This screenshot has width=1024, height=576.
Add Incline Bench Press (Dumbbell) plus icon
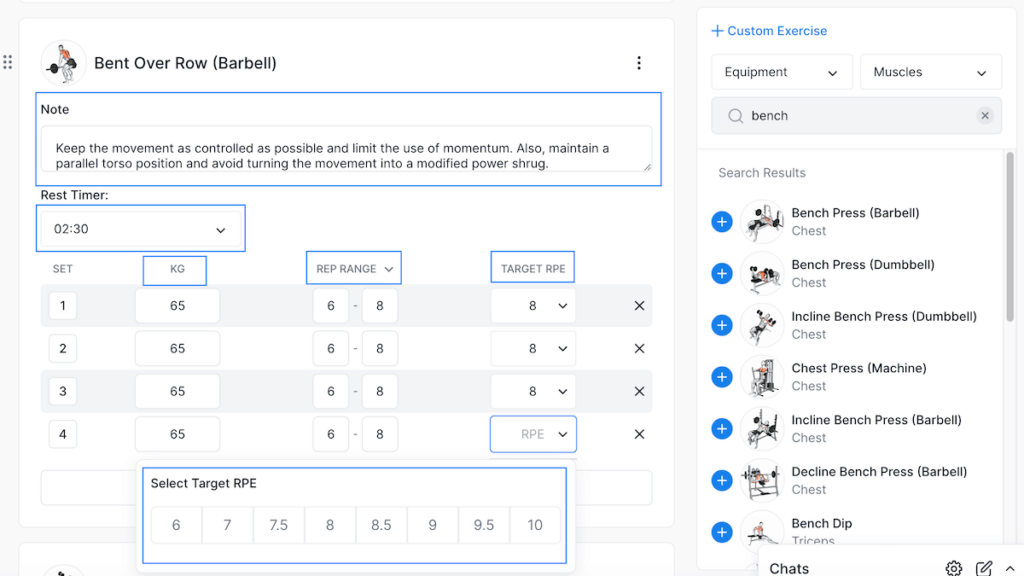pyautogui.click(x=722, y=325)
